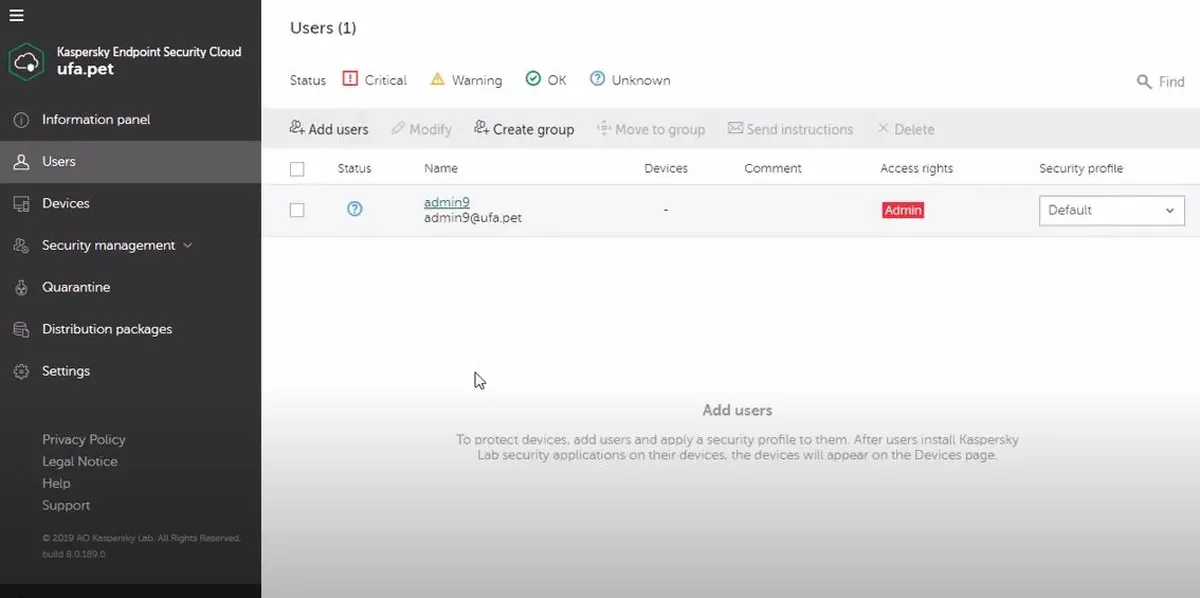The image size is (1200, 598).
Task: Click the Access rights column header
Action: [x=917, y=169]
